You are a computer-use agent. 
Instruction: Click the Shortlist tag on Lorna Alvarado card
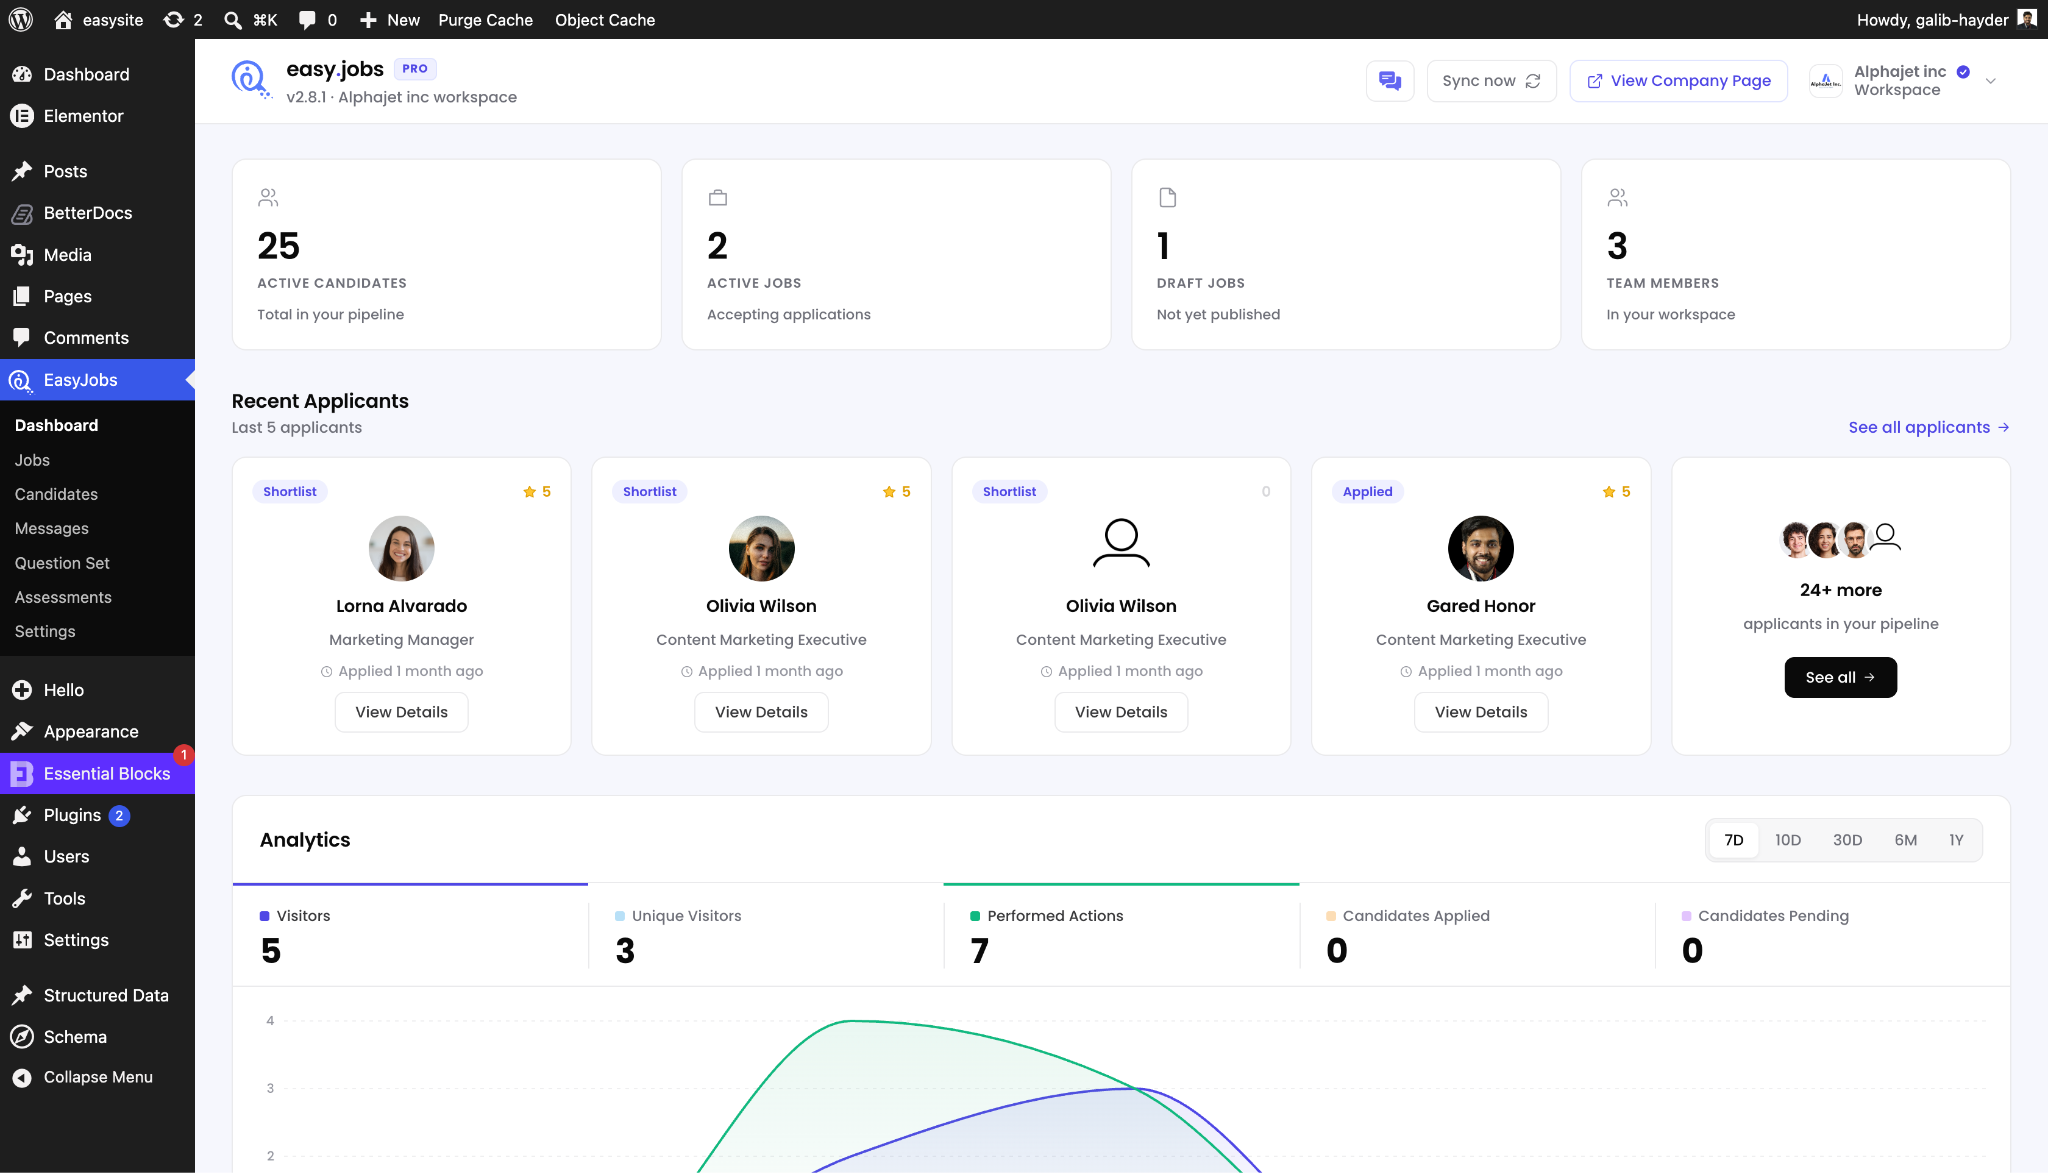tap(290, 491)
